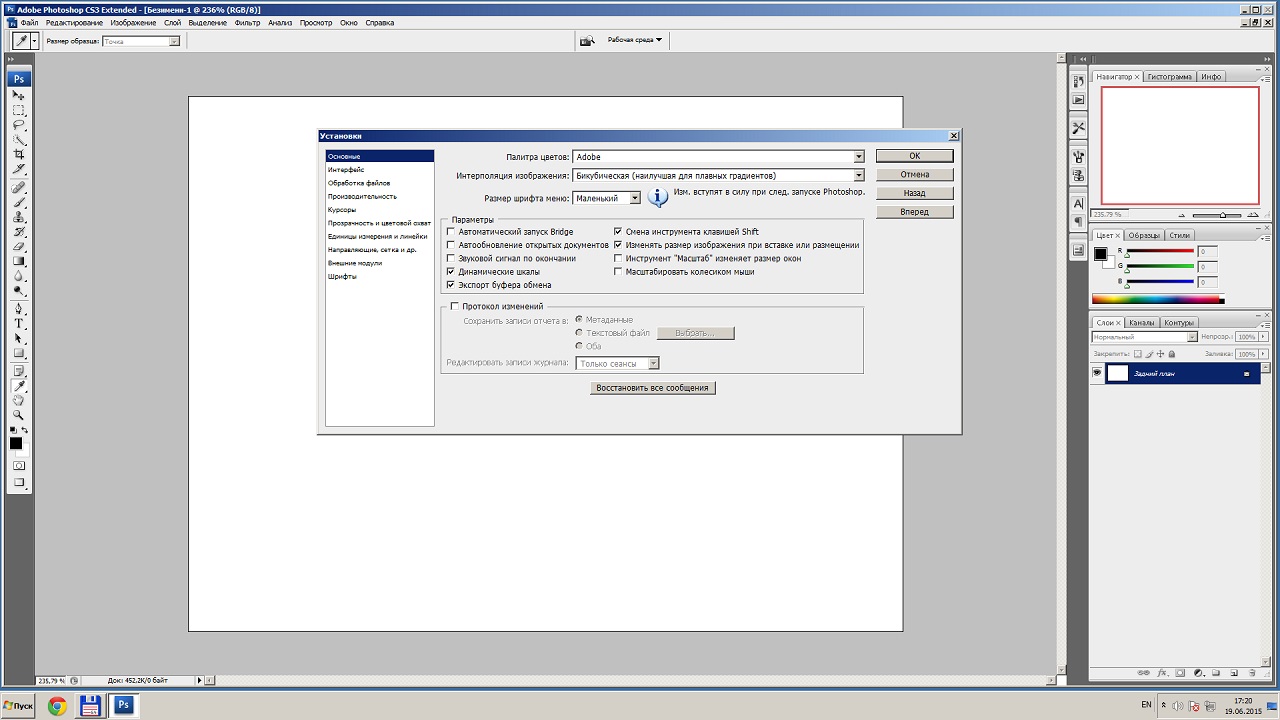The height and width of the screenshot is (720, 1280).
Task: Open Photoshop from the Windows taskbar
Action: click(x=124, y=705)
